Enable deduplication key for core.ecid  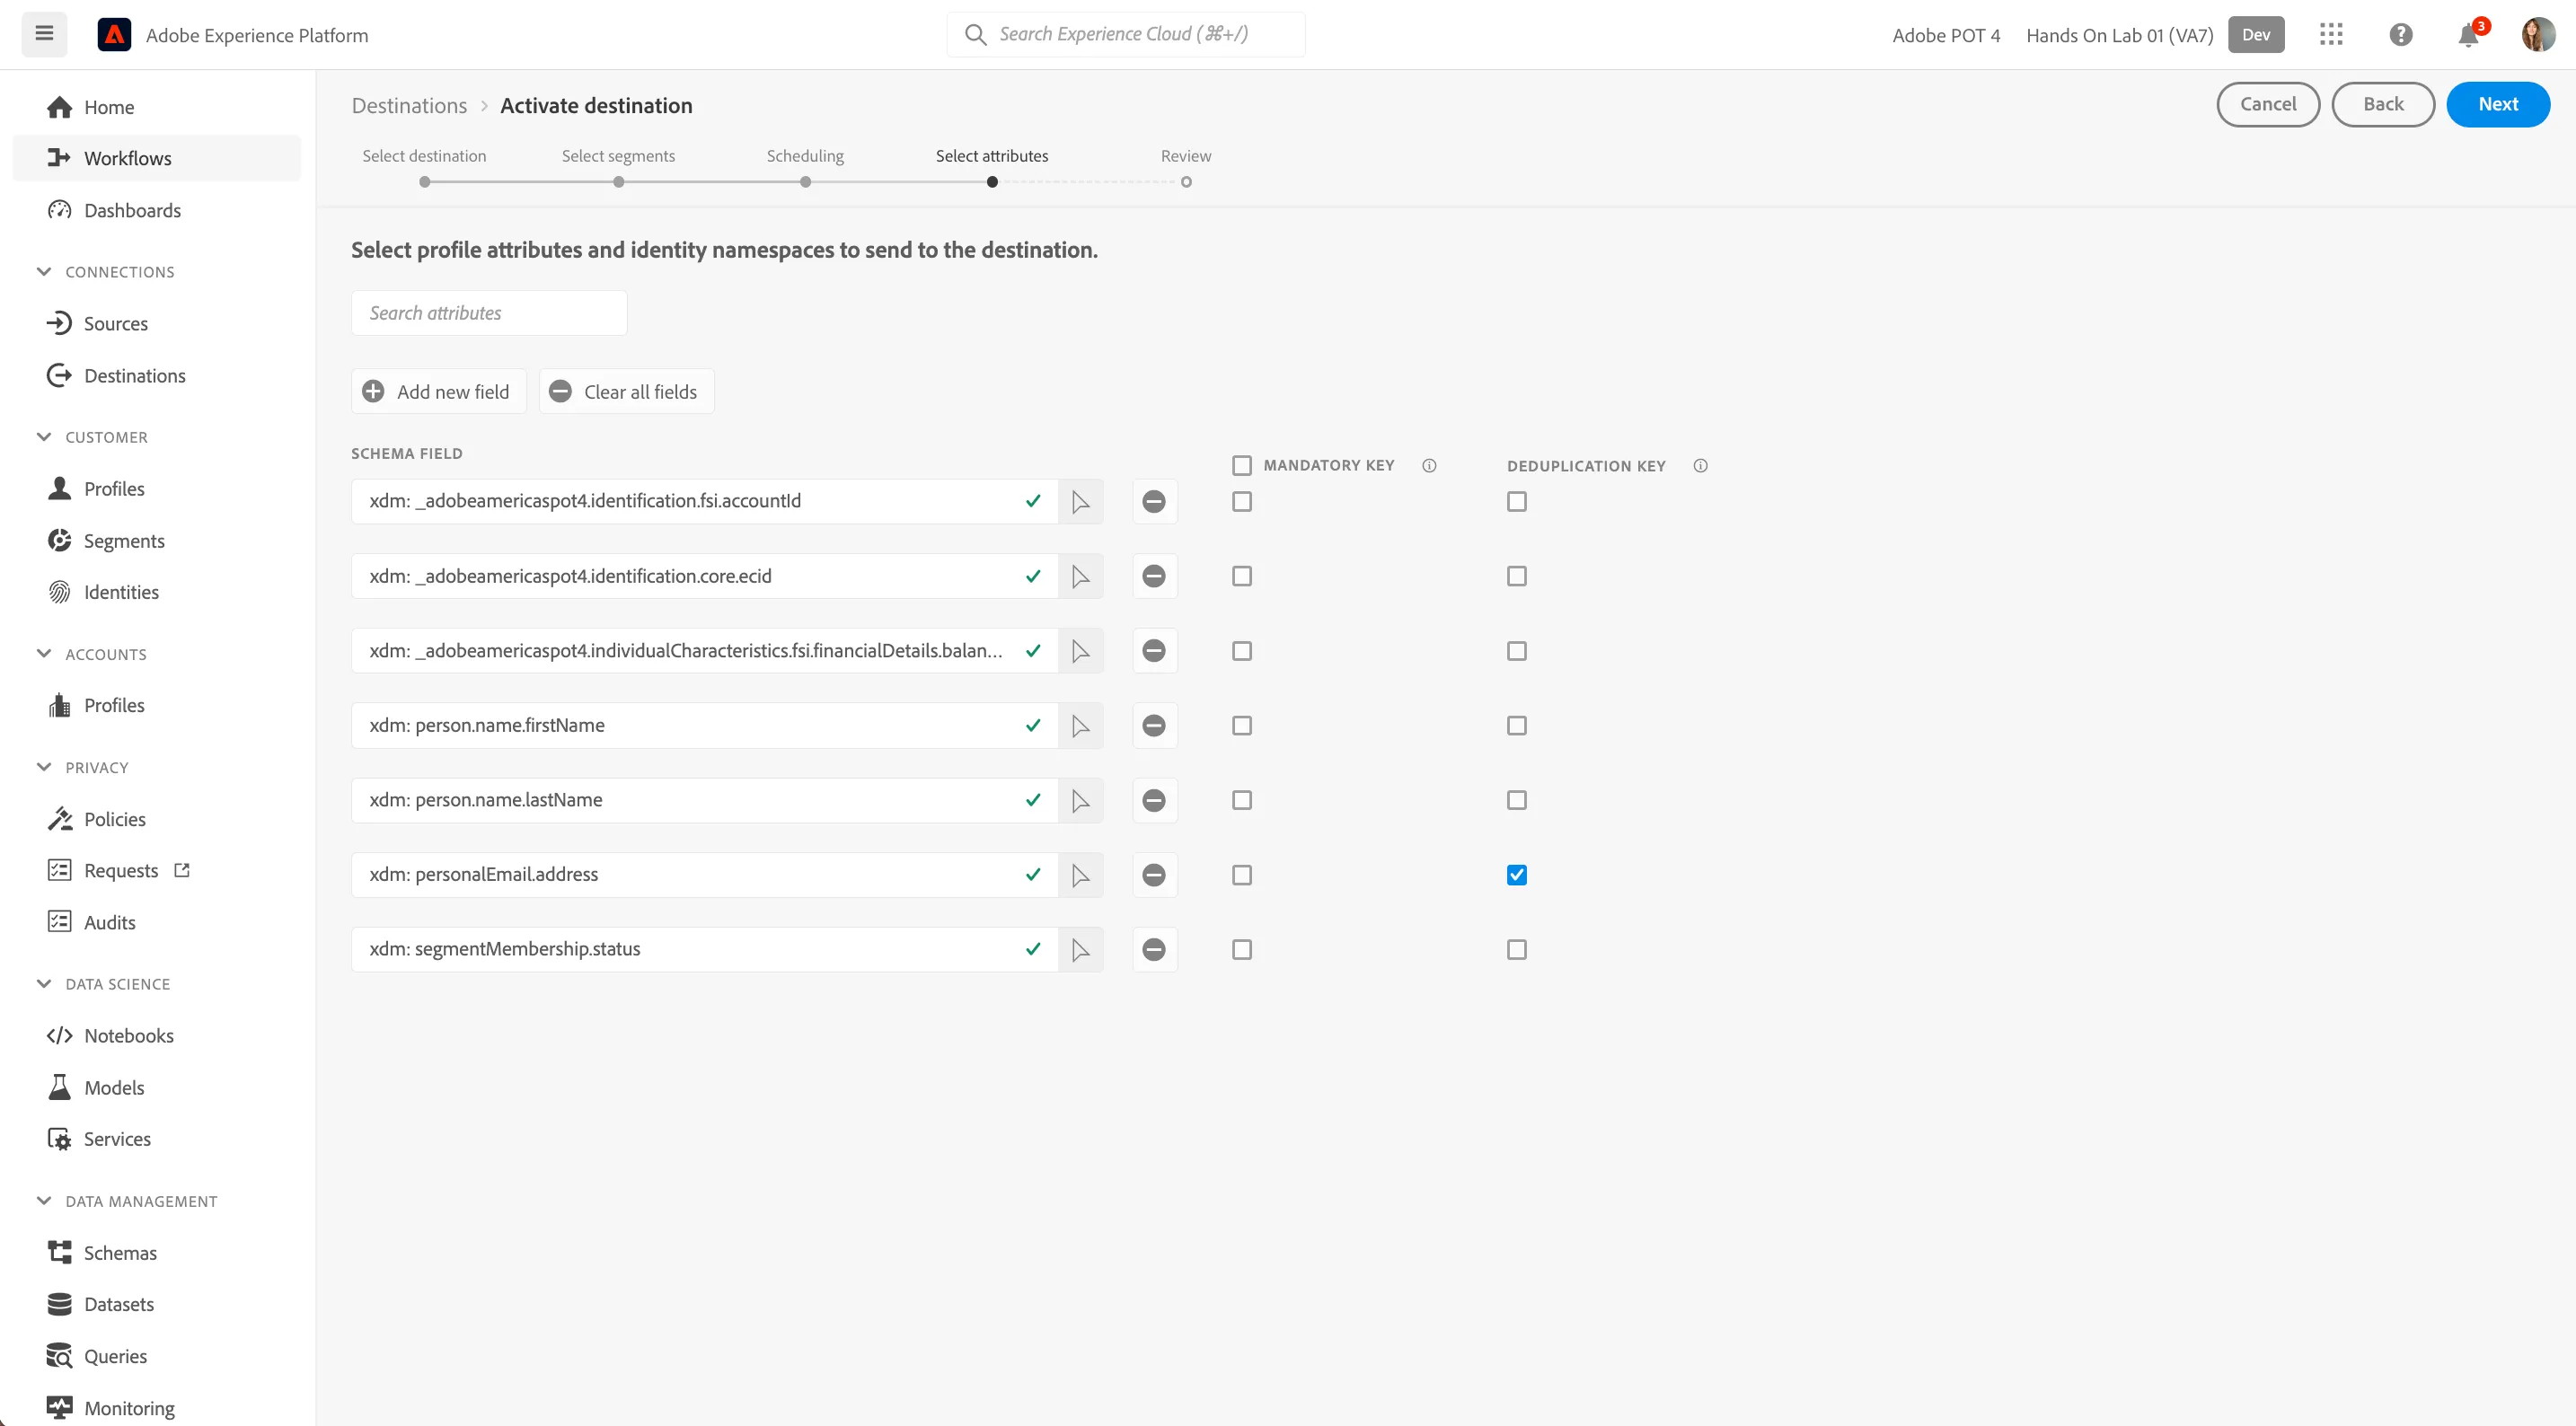pos(1516,576)
